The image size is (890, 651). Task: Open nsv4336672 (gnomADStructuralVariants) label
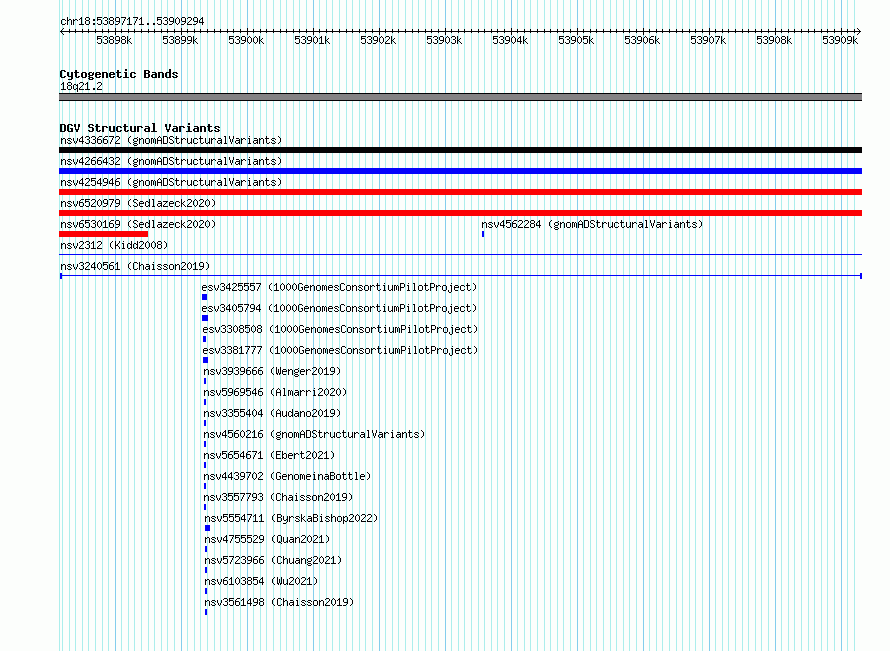(x=171, y=140)
